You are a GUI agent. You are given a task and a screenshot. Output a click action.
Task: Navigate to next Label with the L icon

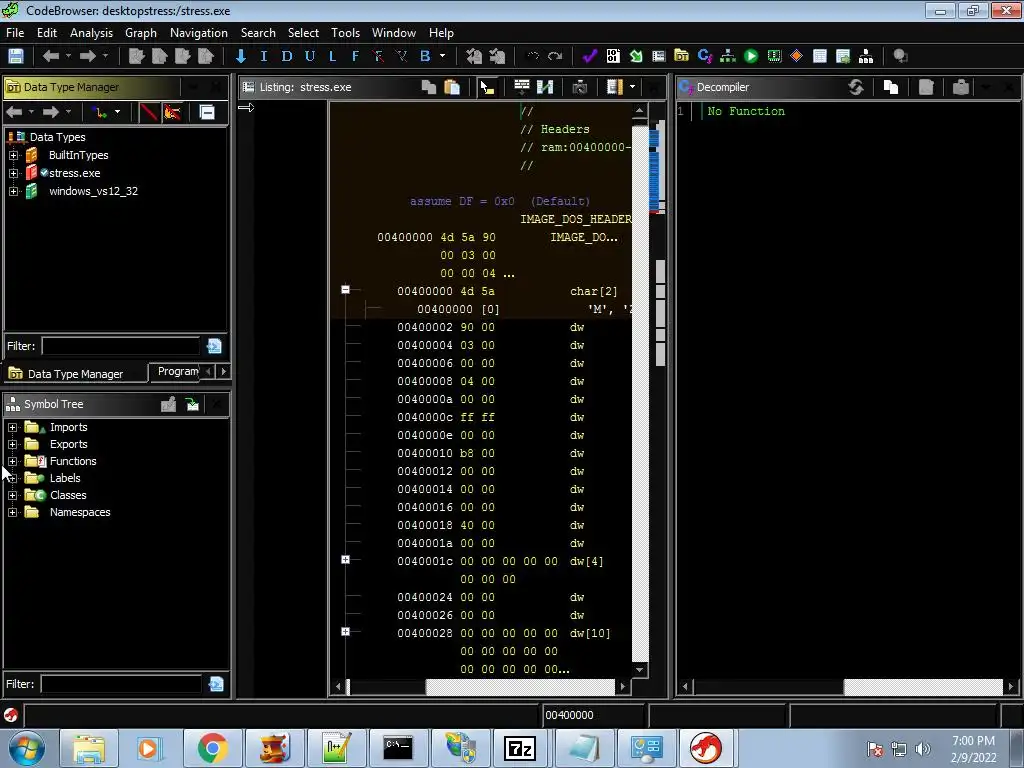332,56
